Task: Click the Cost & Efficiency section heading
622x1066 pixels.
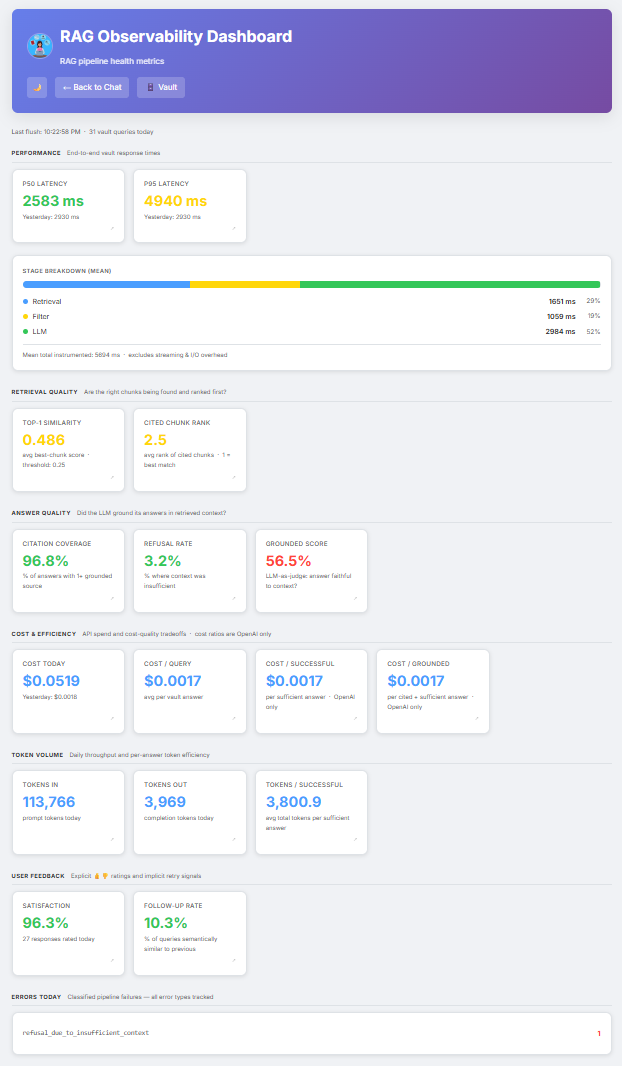Action: tap(44, 634)
